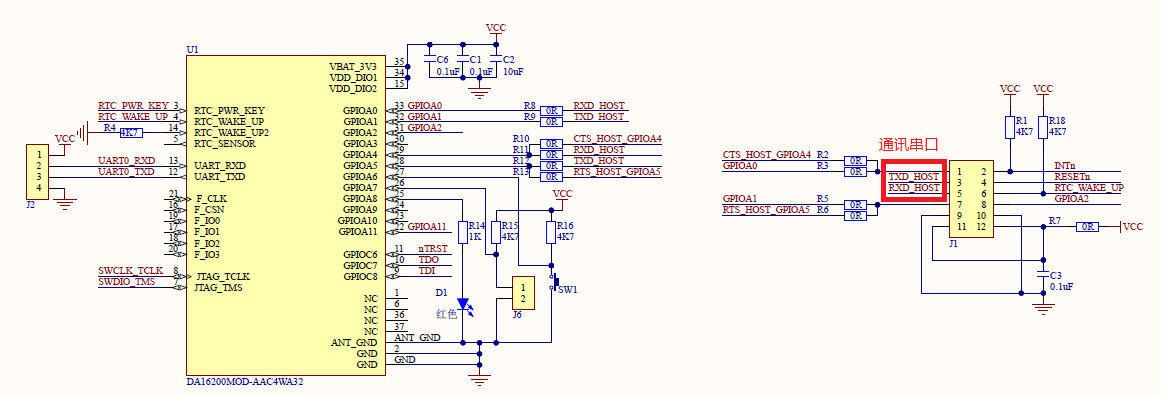Click the R18 4K7 pull-up resistor
This screenshot has height=397, width=1161.
1043,127
